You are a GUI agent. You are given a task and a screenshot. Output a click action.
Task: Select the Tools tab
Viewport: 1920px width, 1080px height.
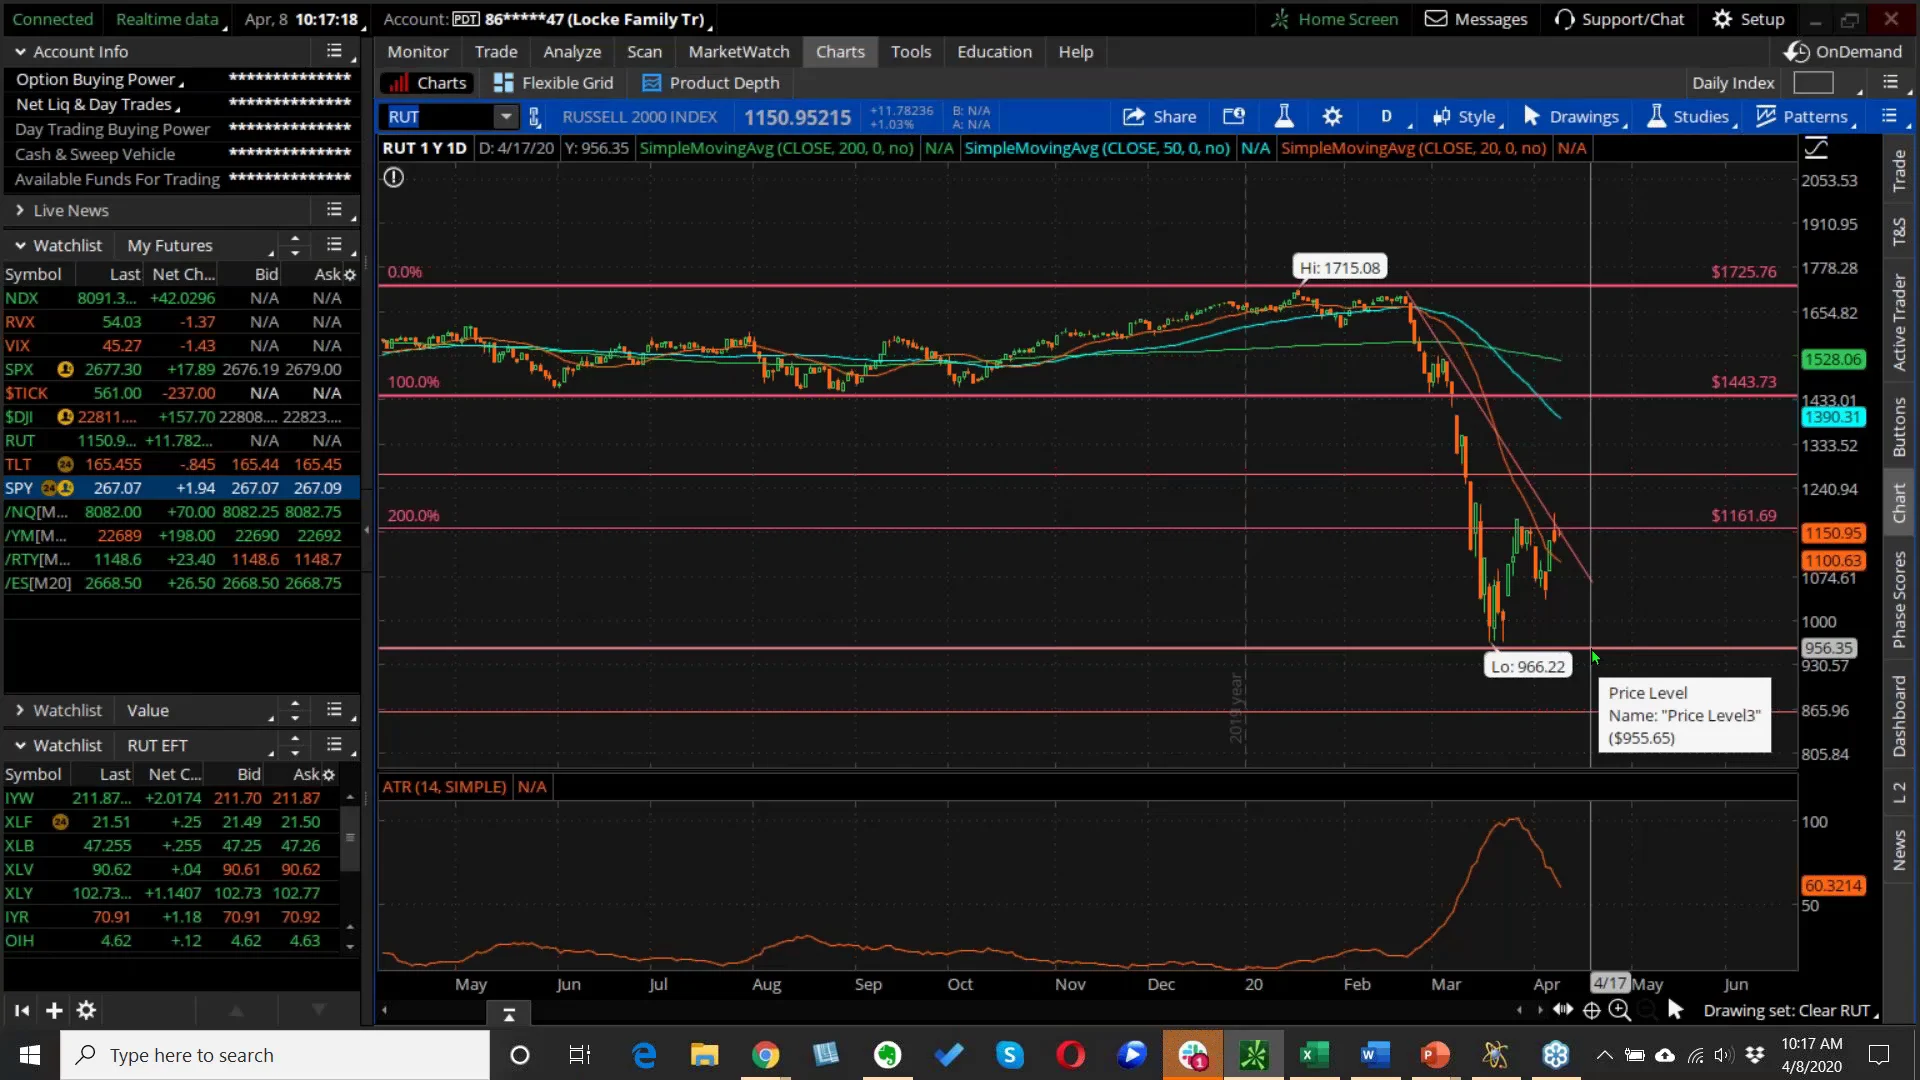(x=911, y=52)
